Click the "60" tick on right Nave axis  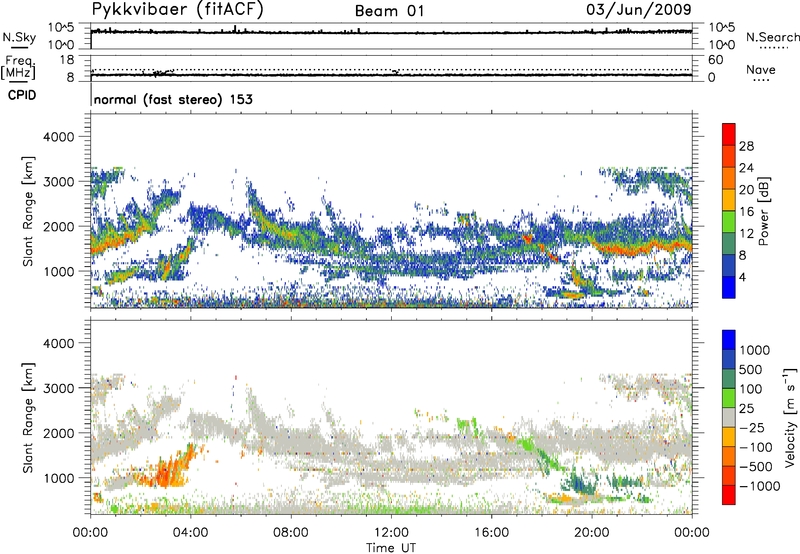click(x=715, y=60)
